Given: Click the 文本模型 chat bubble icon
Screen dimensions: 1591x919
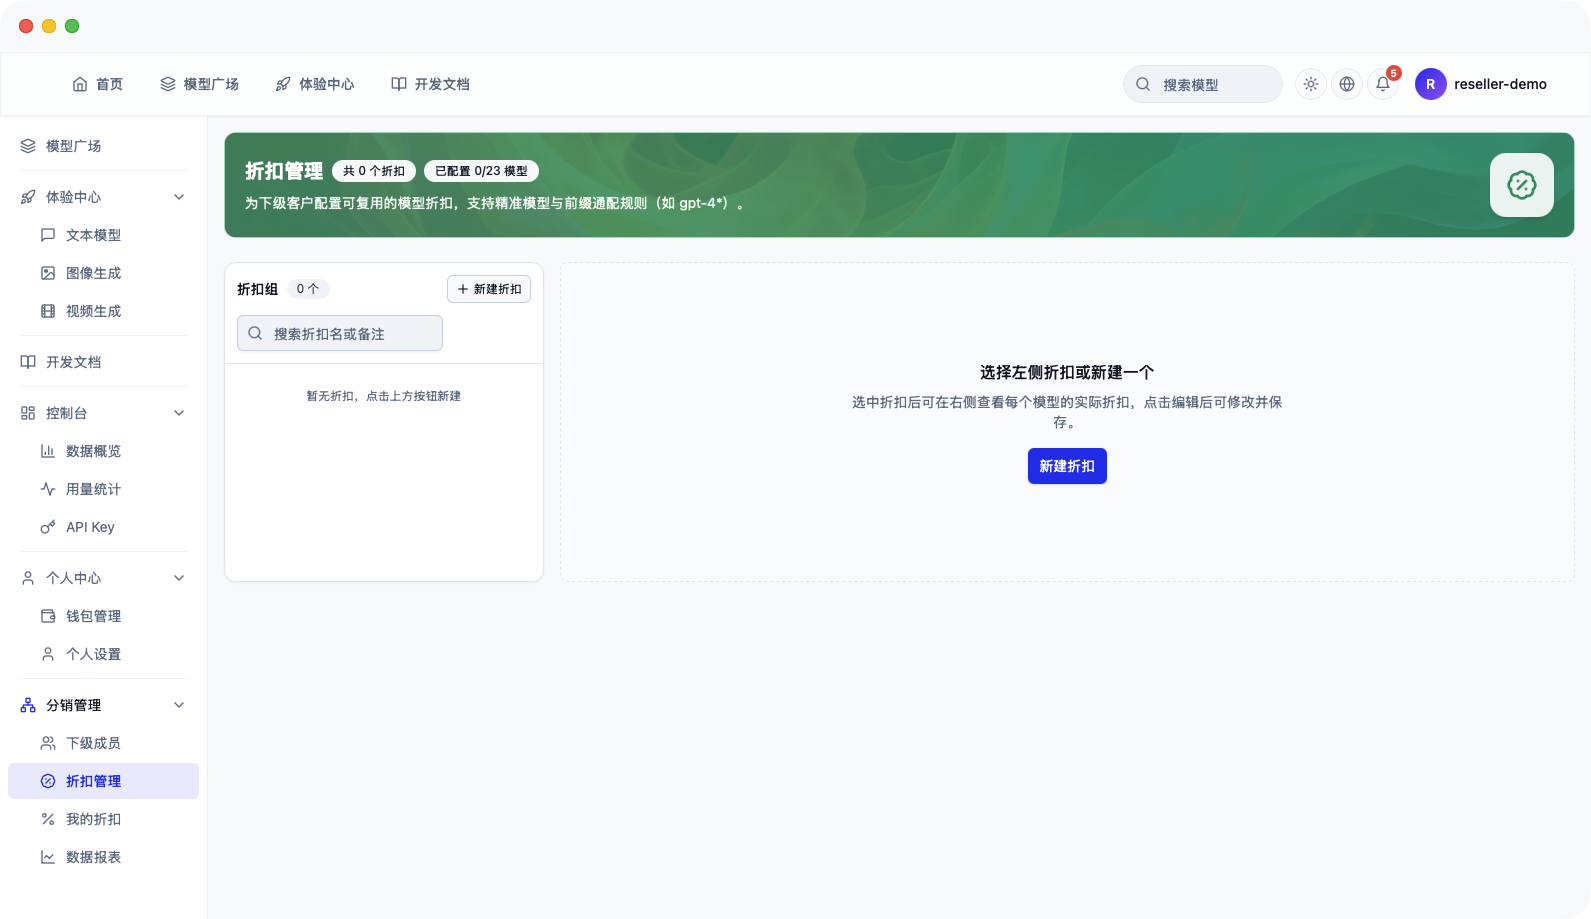Looking at the screenshot, I should point(48,235).
